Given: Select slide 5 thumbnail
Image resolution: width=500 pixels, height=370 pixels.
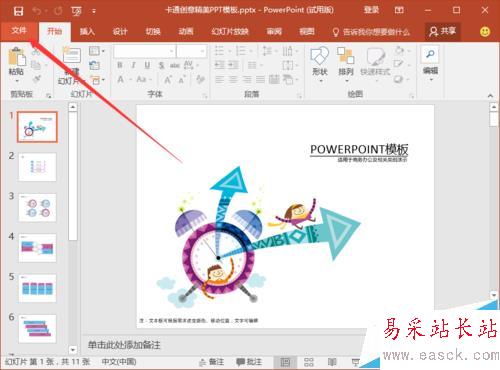Looking at the screenshot, I should [x=37, y=288].
